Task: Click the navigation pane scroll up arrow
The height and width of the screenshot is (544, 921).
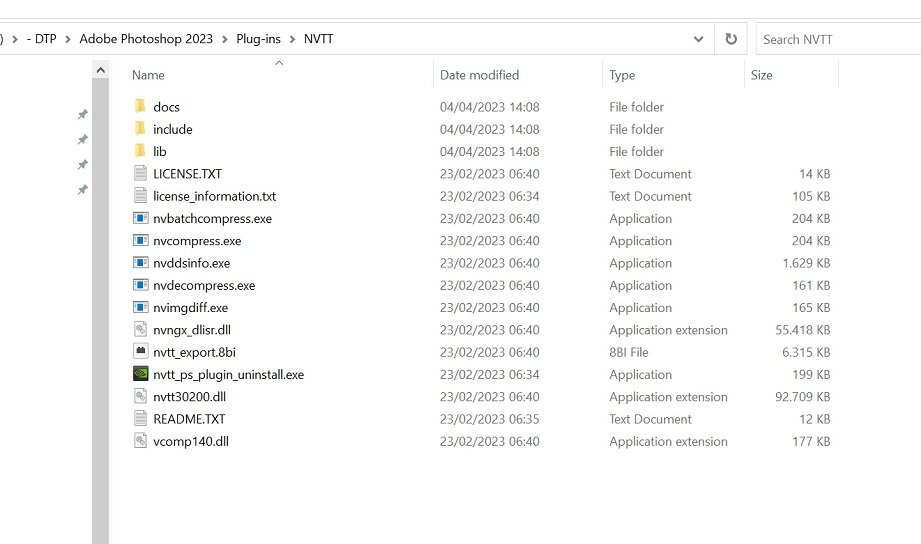Action: [100, 70]
